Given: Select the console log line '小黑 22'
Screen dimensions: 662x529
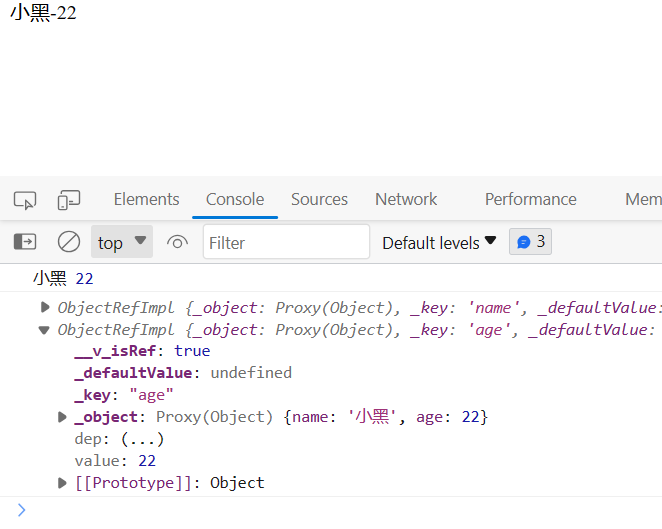Looking at the screenshot, I should [63, 279].
